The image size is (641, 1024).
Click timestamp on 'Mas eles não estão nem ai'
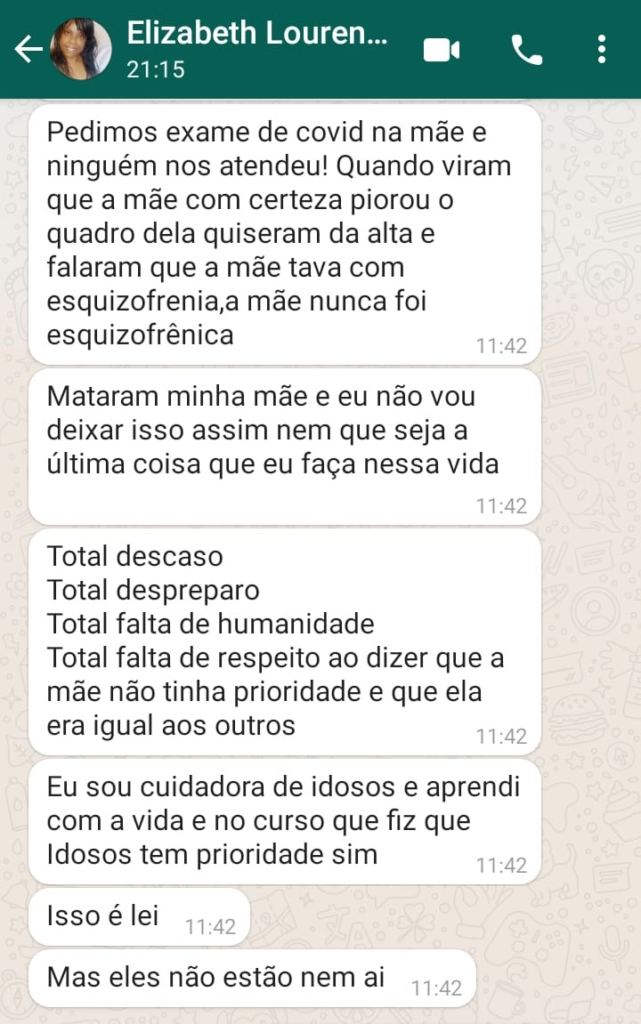click(x=437, y=988)
